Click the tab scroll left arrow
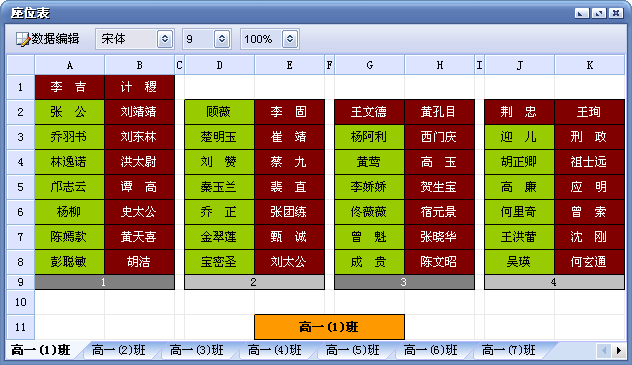Viewport: 632px width, 365px height. (x=604, y=351)
